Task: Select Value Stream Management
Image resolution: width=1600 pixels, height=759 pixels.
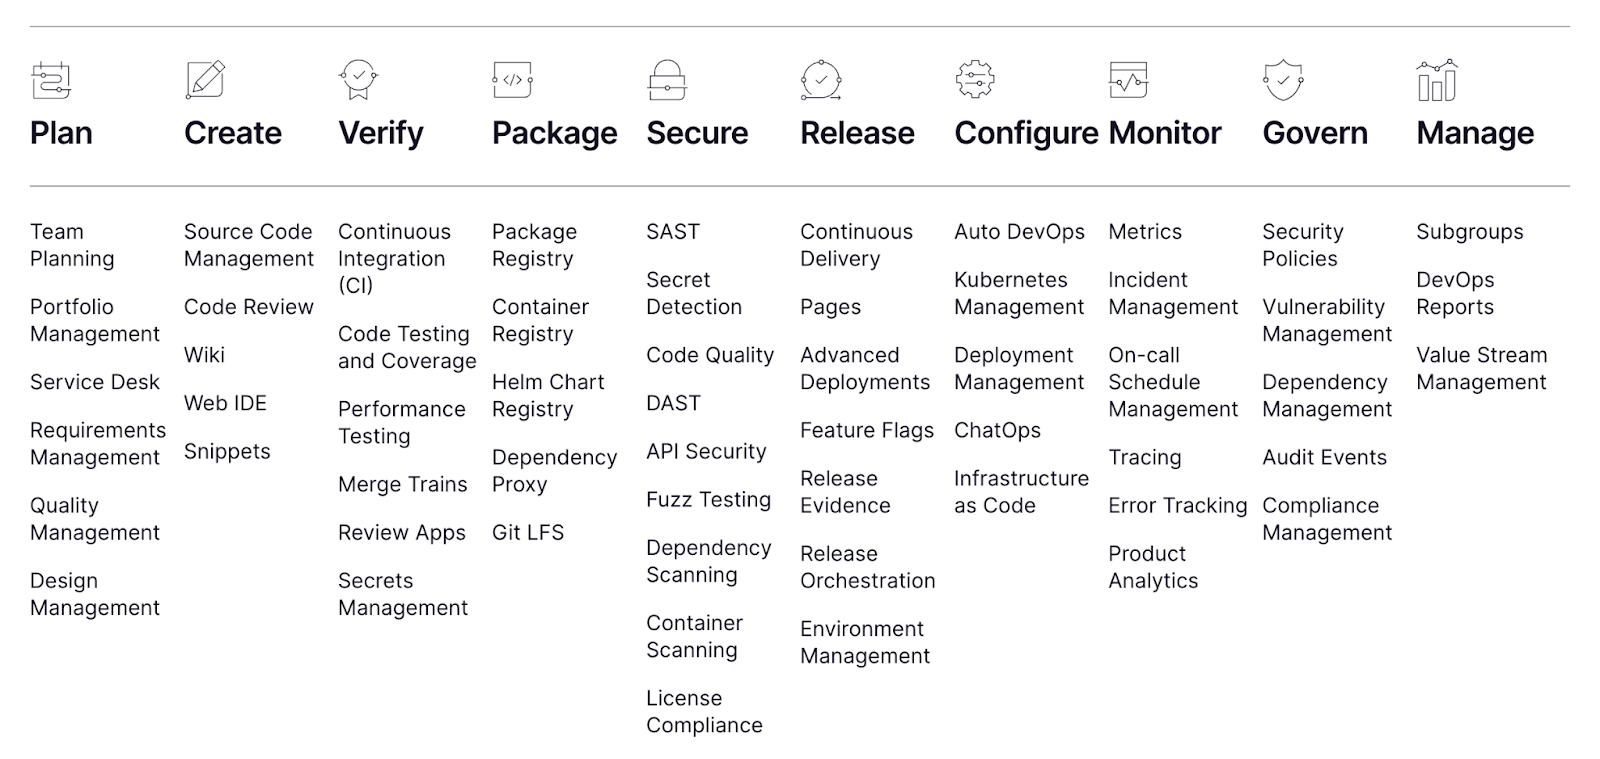Action: tap(1481, 368)
